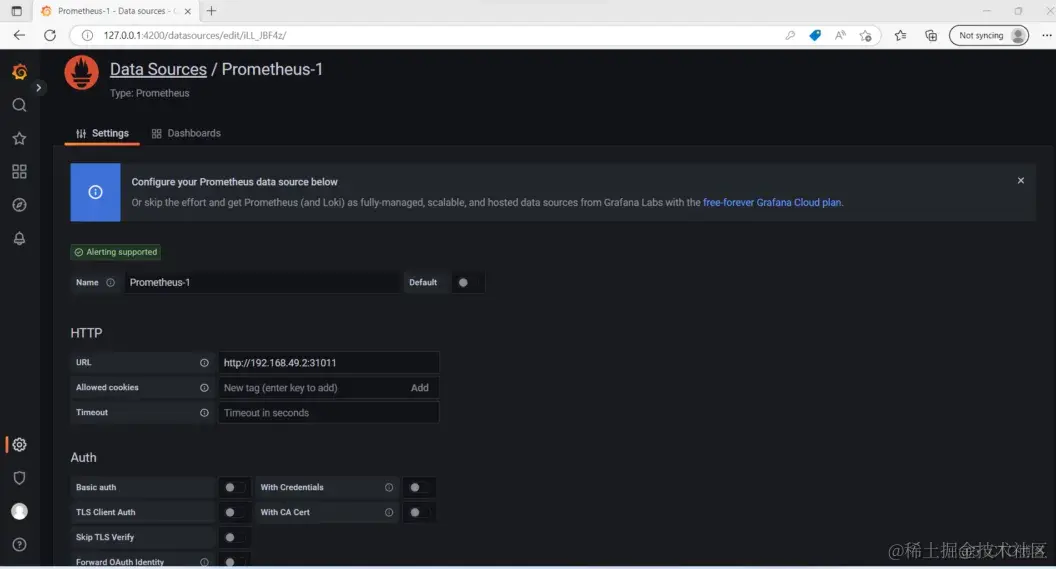Open the Dashboards grid icon in sidebar
The width and height of the screenshot is (1056, 569).
click(20, 172)
